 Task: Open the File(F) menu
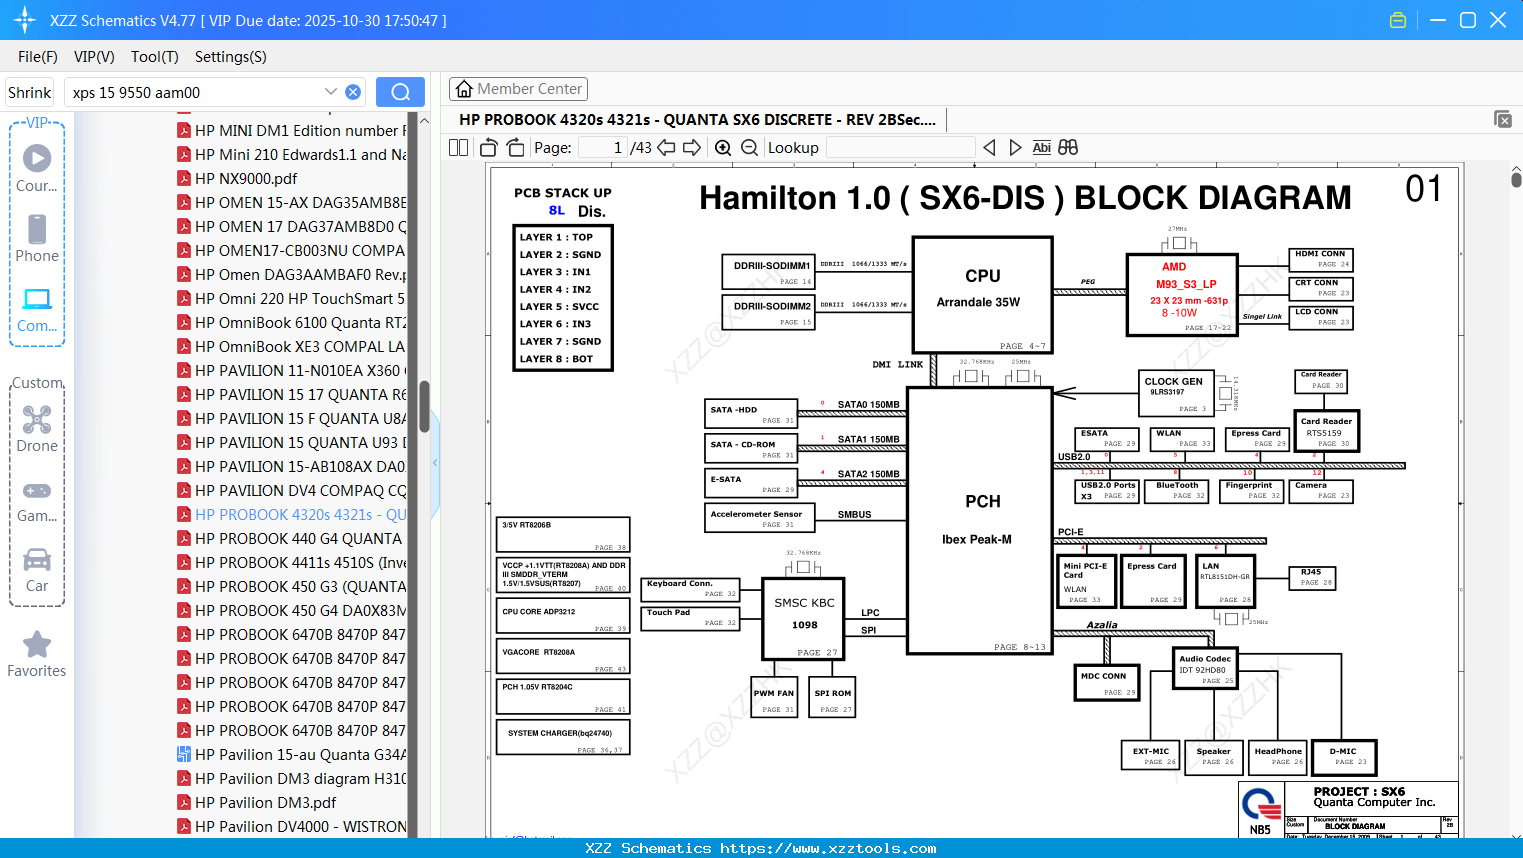(x=38, y=57)
